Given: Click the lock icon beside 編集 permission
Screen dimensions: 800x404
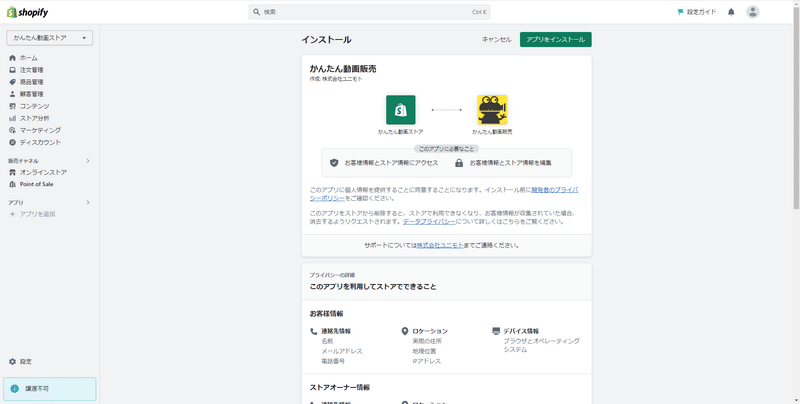Looking at the screenshot, I should (459, 163).
